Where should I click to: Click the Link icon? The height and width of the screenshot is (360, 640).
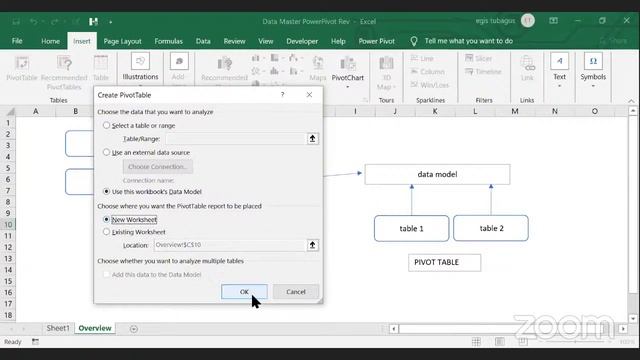tap(527, 68)
